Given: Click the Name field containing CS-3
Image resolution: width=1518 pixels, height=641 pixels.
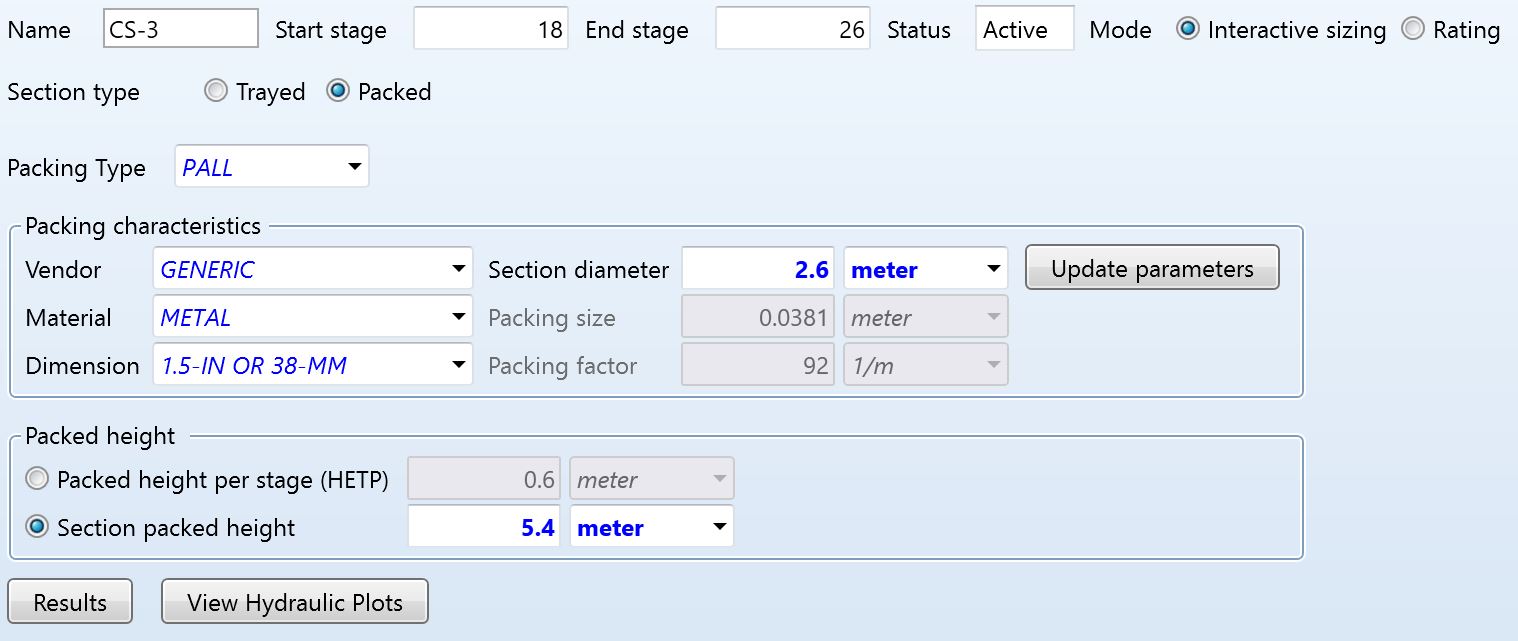Looking at the screenshot, I should tap(181, 30).
